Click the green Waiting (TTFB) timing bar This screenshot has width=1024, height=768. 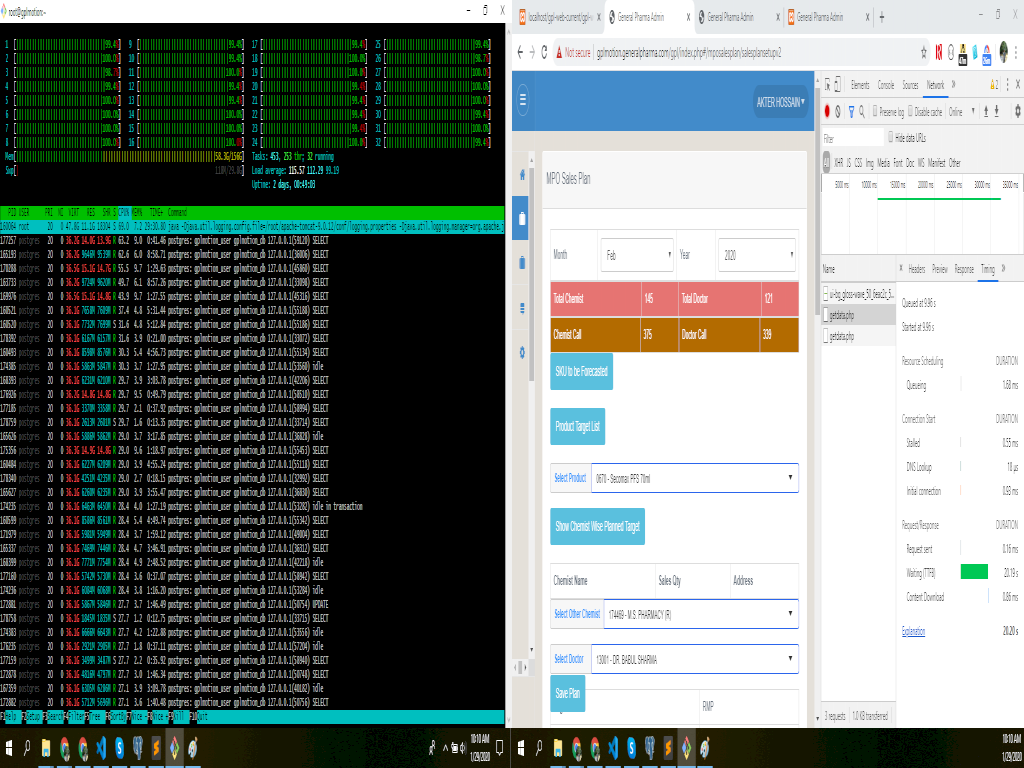(974, 572)
